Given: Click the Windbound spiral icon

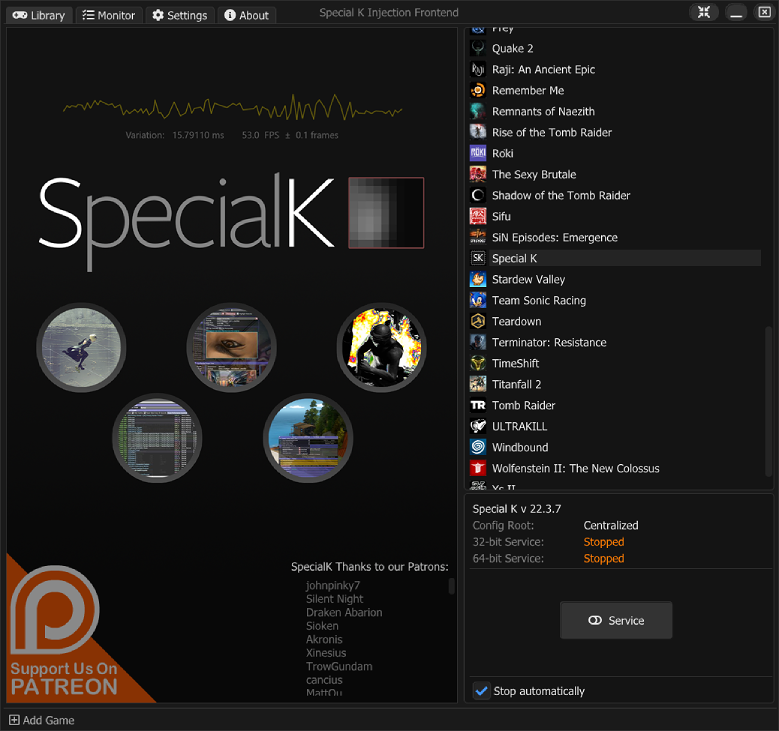Looking at the screenshot, I should point(478,447).
